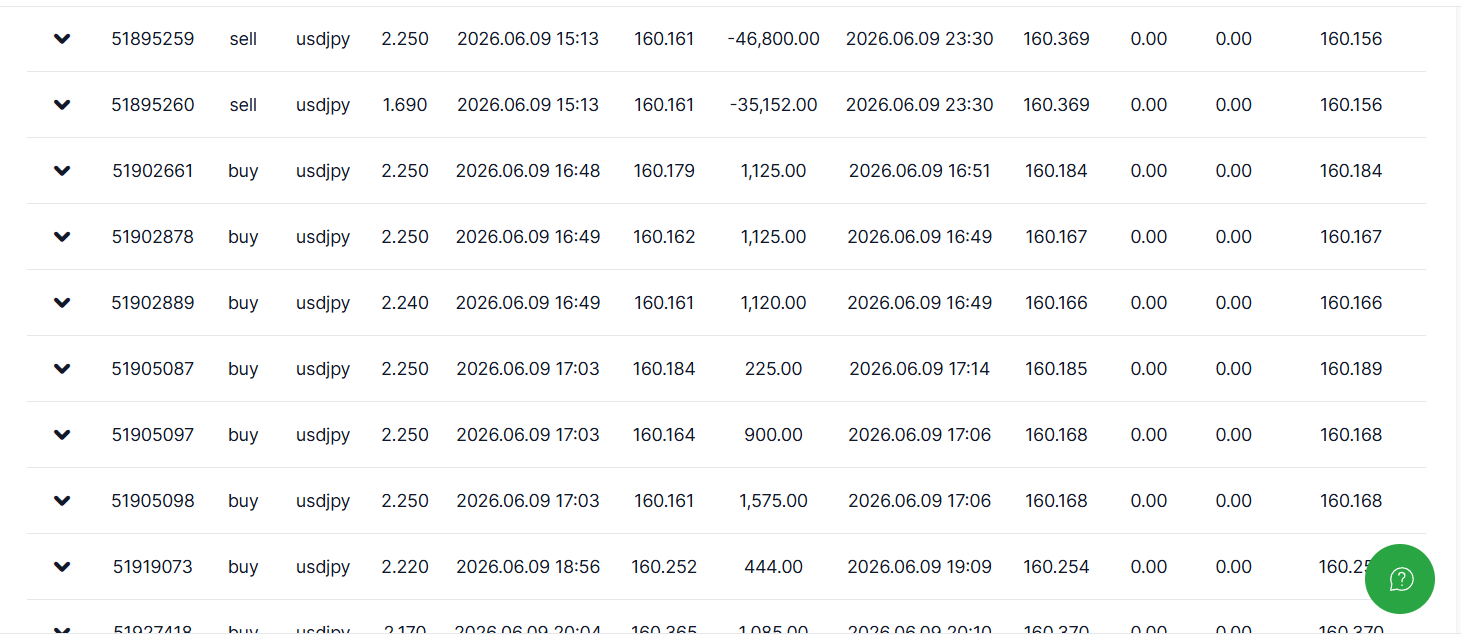Expand details of order 51902661
1461x641 pixels.
[x=62, y=171]
